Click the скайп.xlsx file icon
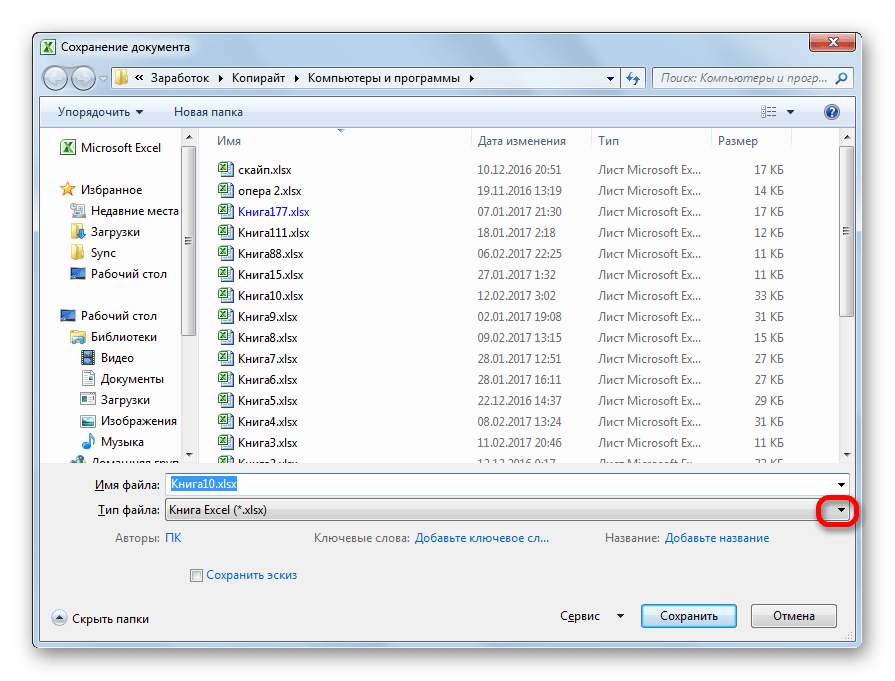Screen dimensions: 895x681 [225, 169]
